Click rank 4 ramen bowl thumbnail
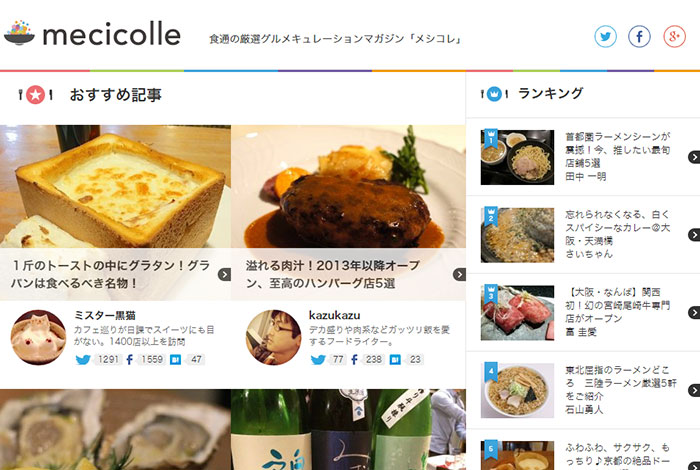The width and height of the screenshot is (700, 470). 517,390
